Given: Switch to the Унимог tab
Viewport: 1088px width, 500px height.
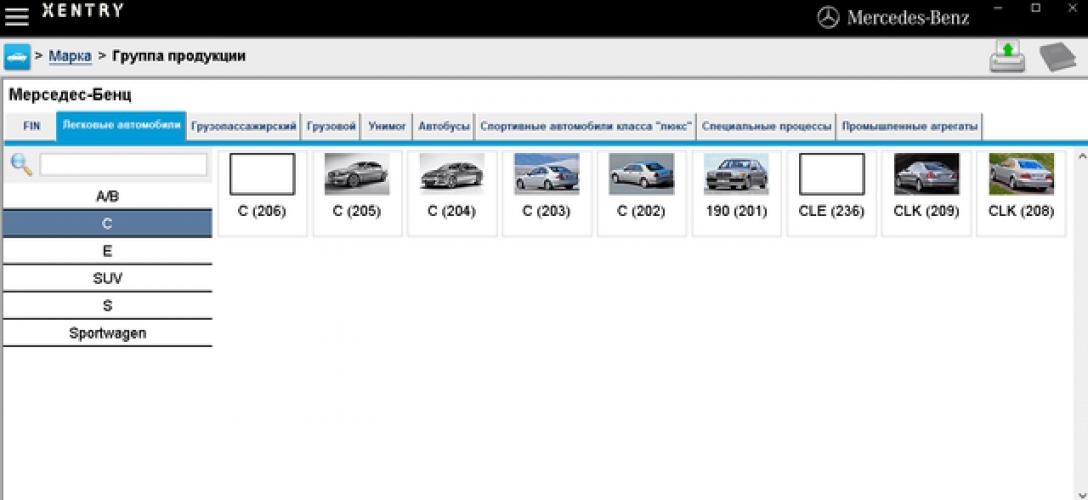Looking at the screenshot, I should pos(387,127).
